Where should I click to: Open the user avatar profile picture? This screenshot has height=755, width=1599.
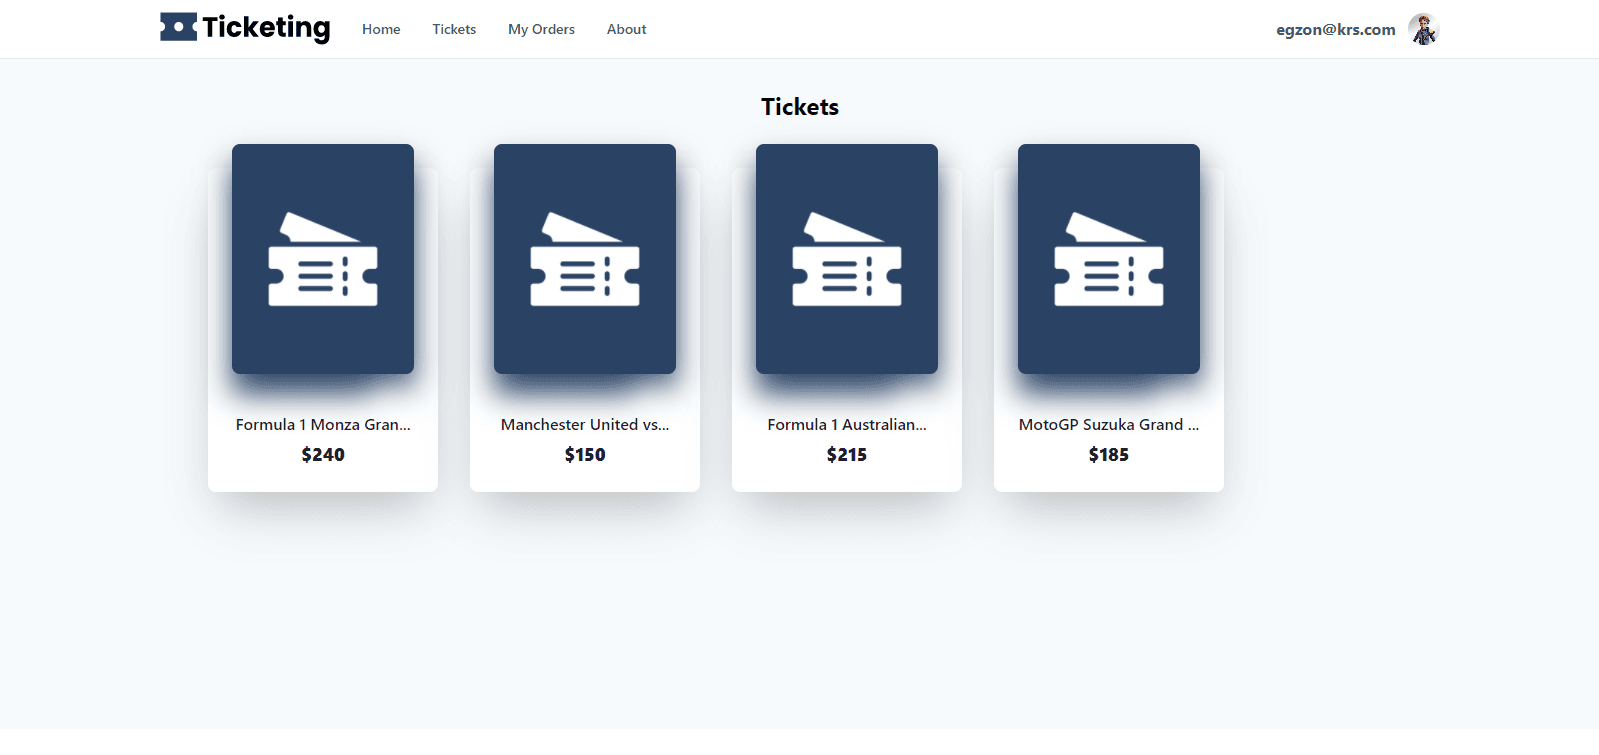[1423, 29]
